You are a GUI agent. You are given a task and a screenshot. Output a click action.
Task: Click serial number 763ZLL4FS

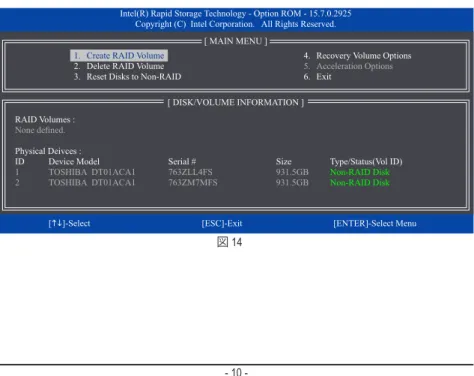coord(190,172)
